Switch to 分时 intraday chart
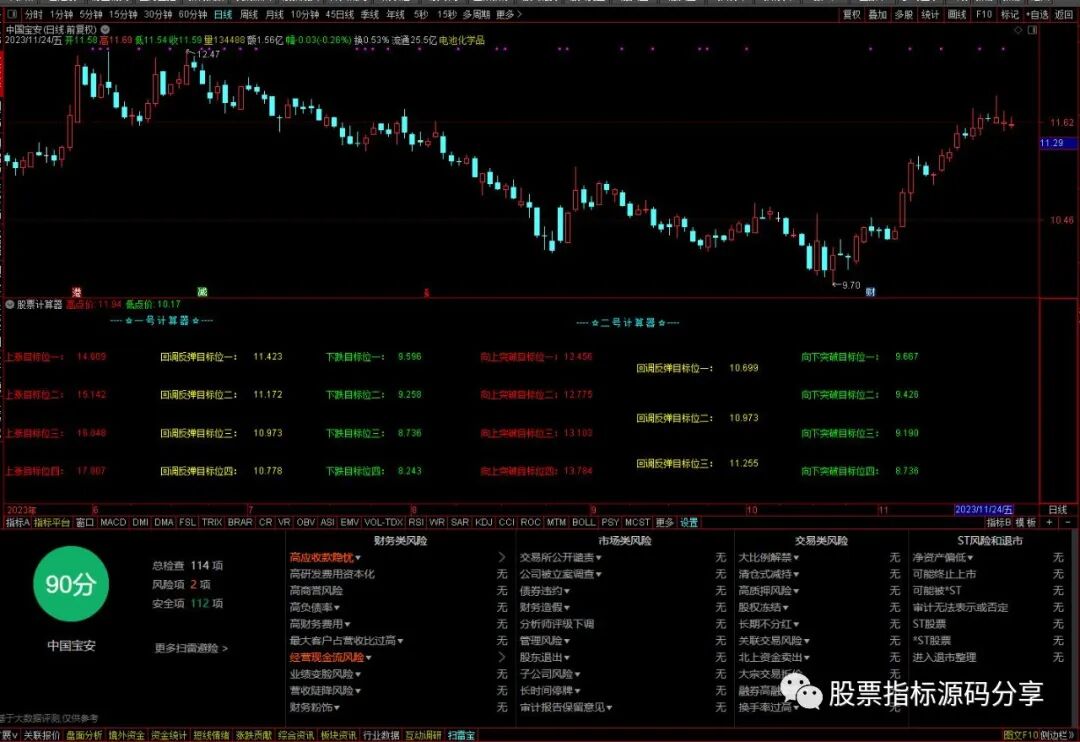This screenshot has width=1080, height=742. pos(33,14)
